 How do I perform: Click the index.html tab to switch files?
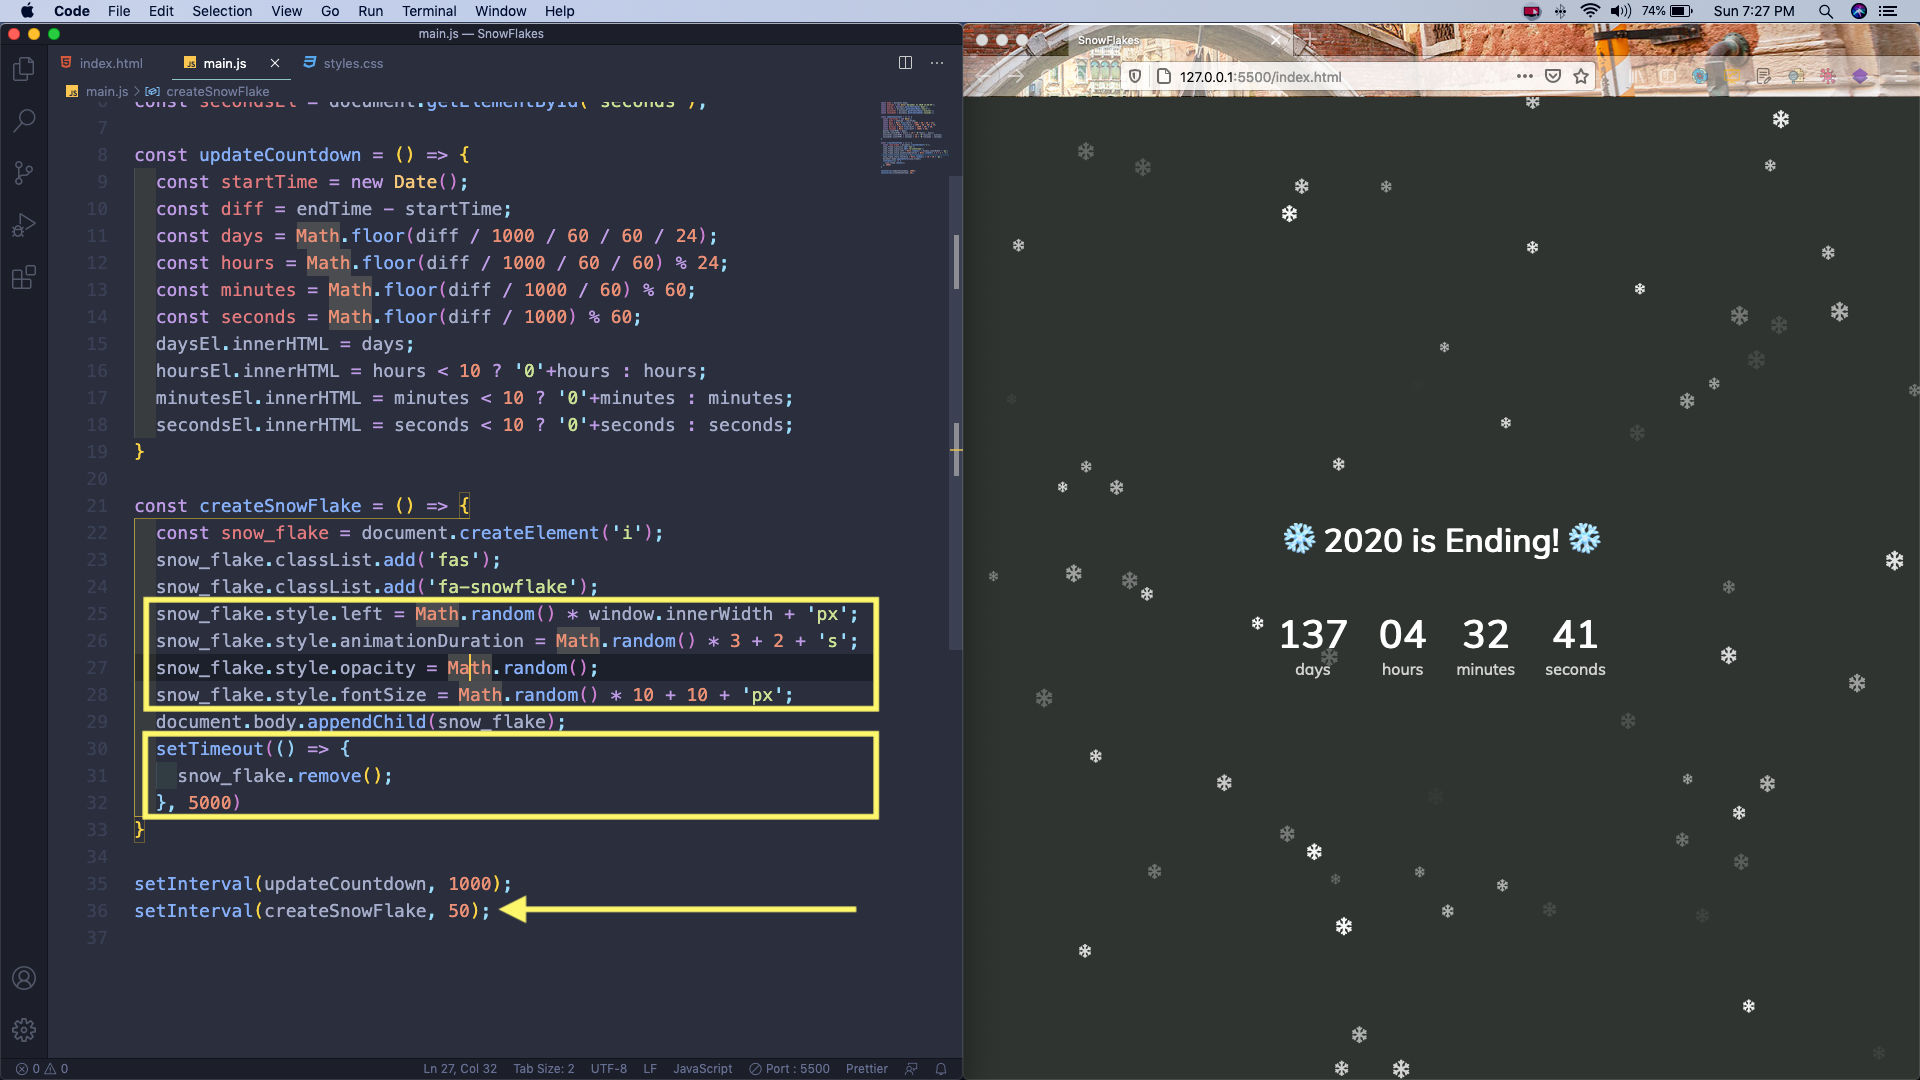(x=111, y=62)
